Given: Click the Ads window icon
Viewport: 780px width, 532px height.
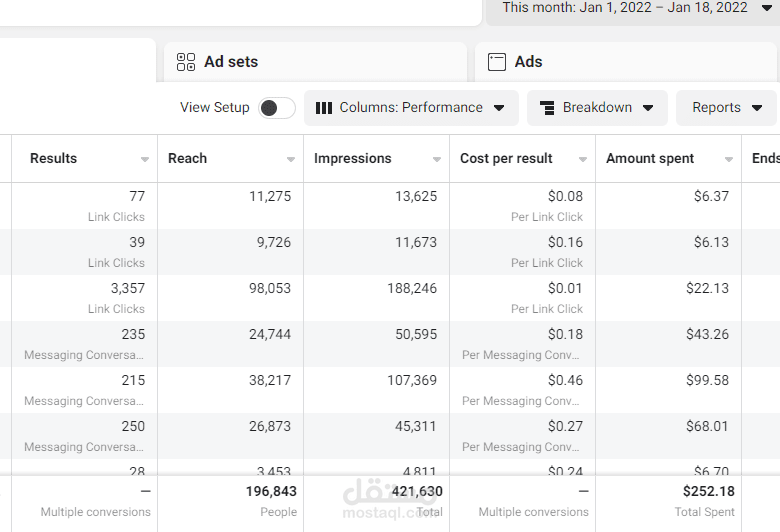Looking at the screenshot, I should [497, 62].
